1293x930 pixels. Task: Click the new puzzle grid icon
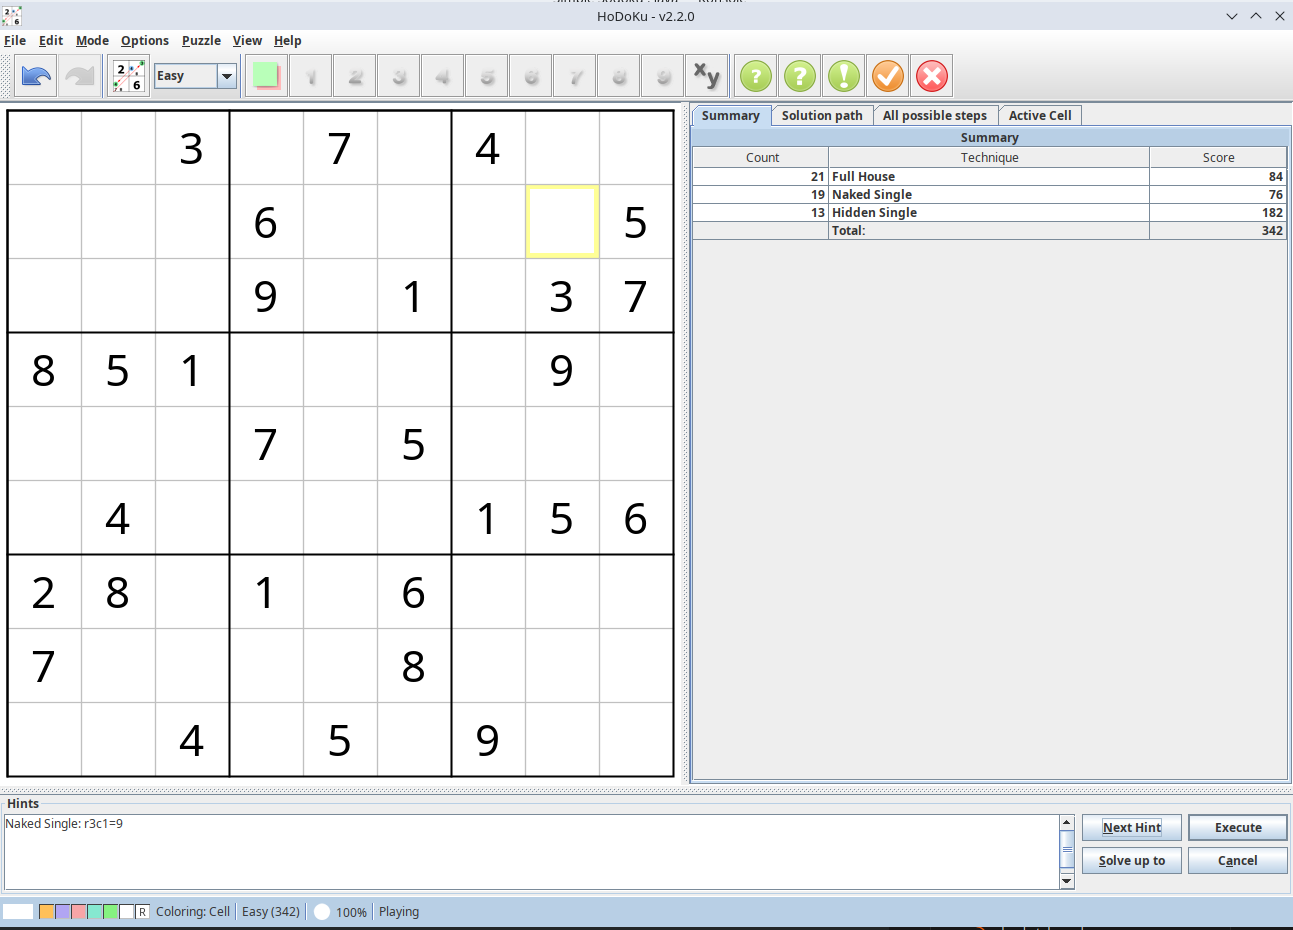tap(128, 76)
